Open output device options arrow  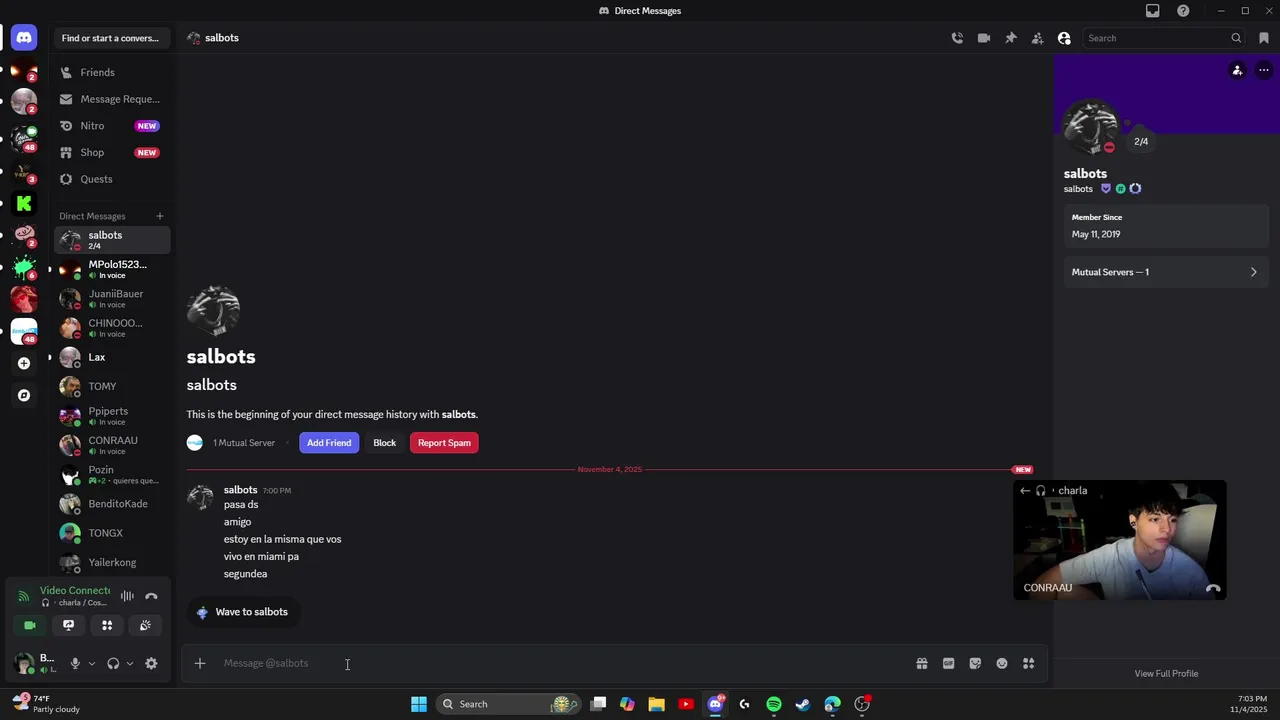point(130,663)
